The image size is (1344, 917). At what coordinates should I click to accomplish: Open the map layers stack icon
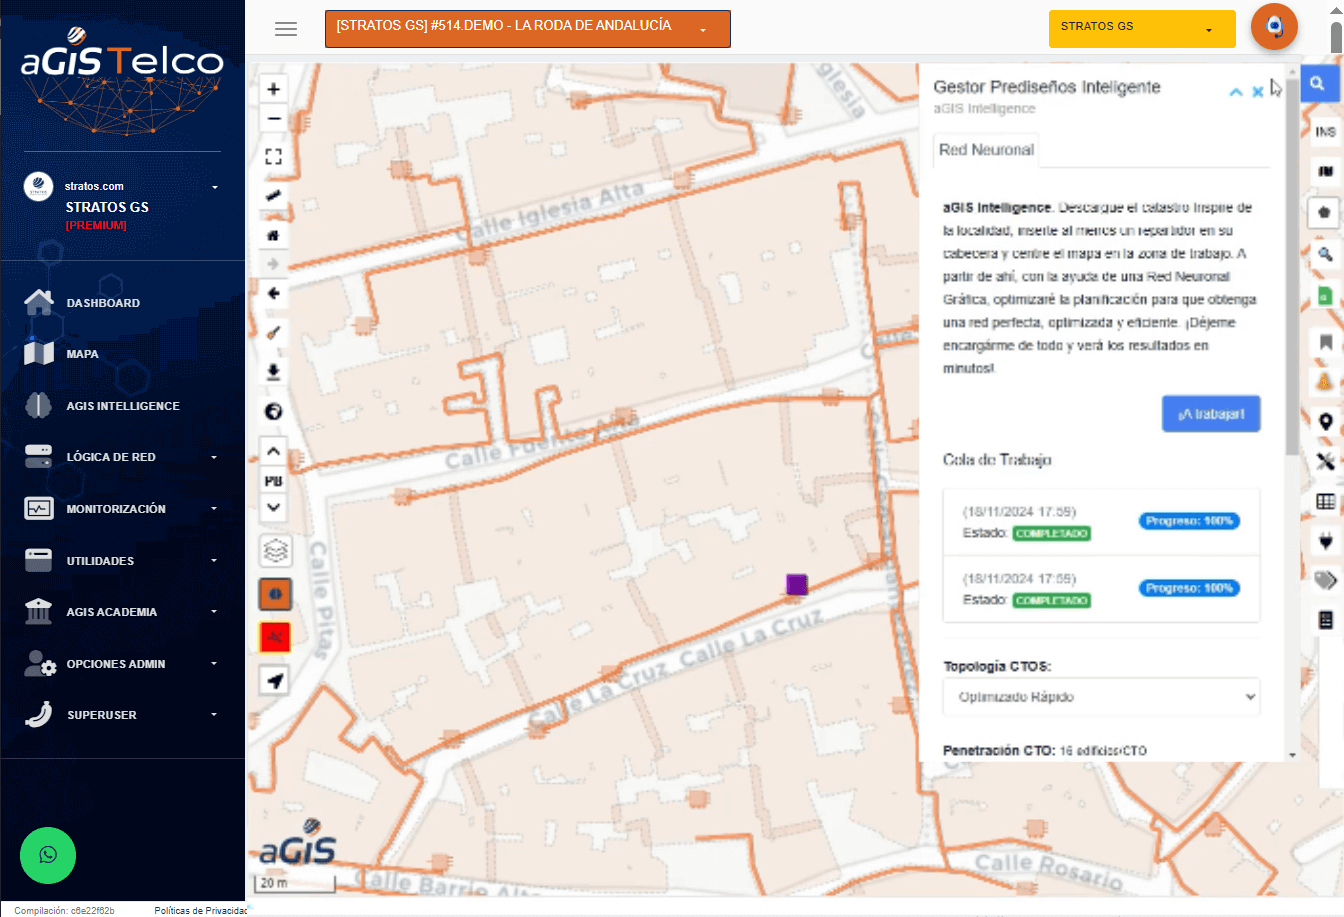(x=275, y=550)
